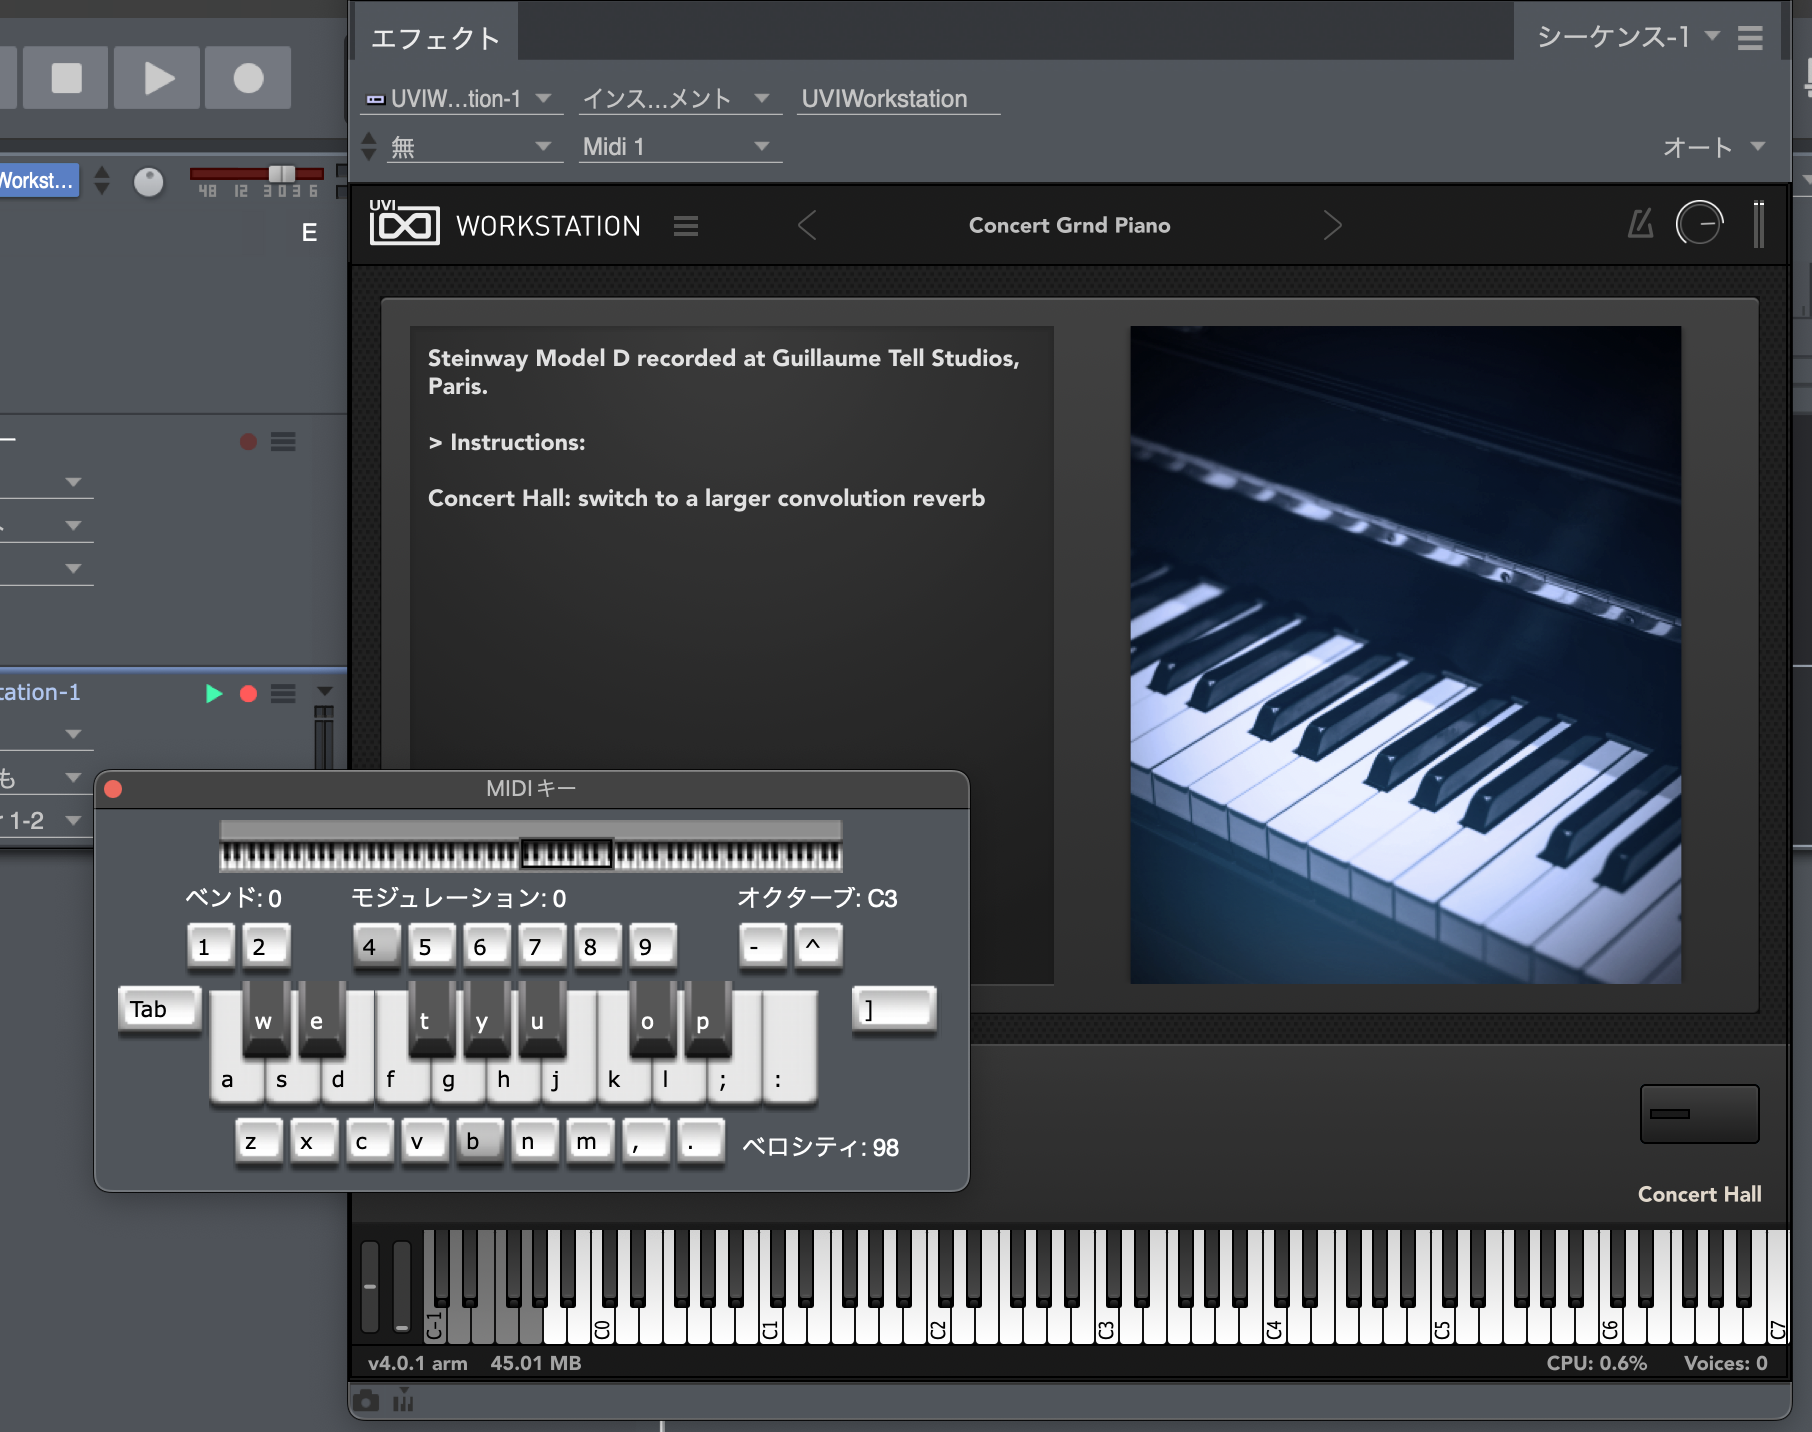Go to the next preset arrow
The width and height of the screenshot is (1812, 1432).
pyautogui.click(x=1332, y=225)
